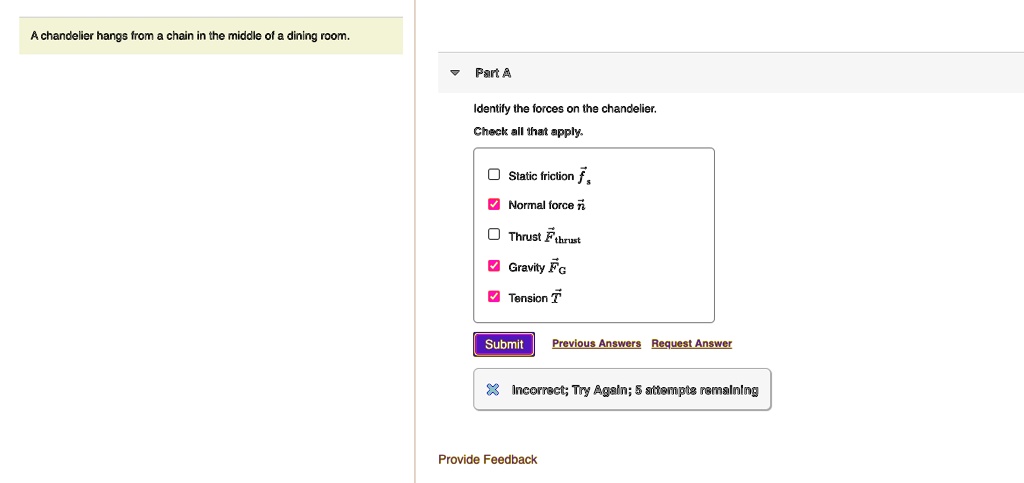Click the 'Check all that apply' text
This screenshot has width=1024, height=483.
point(528,131)
